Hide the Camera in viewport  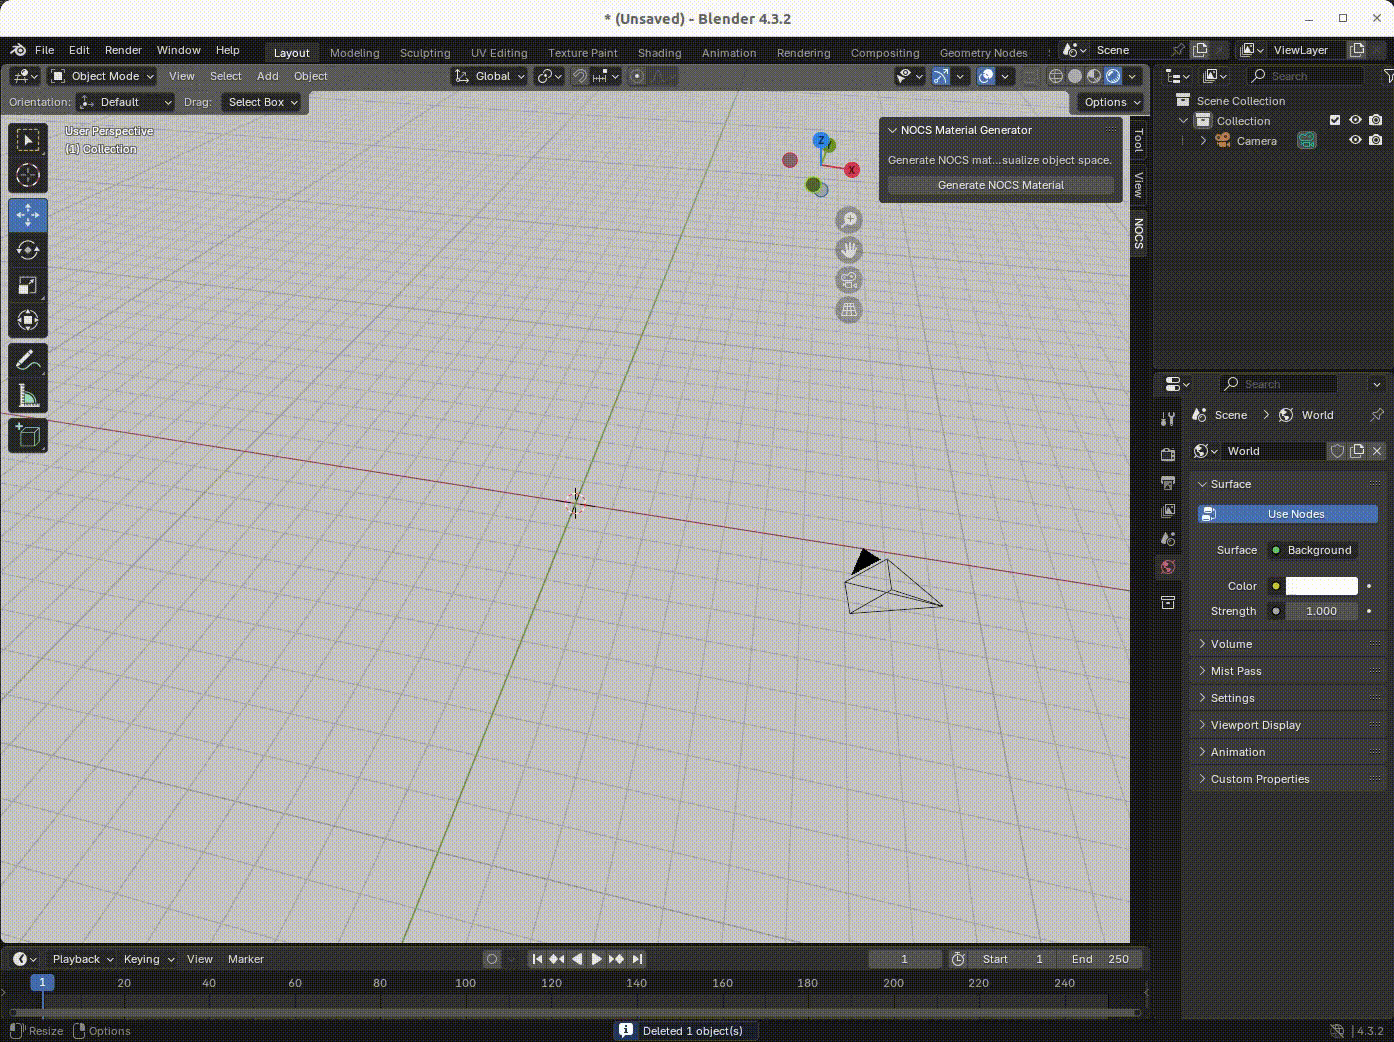pos(1355,141)
